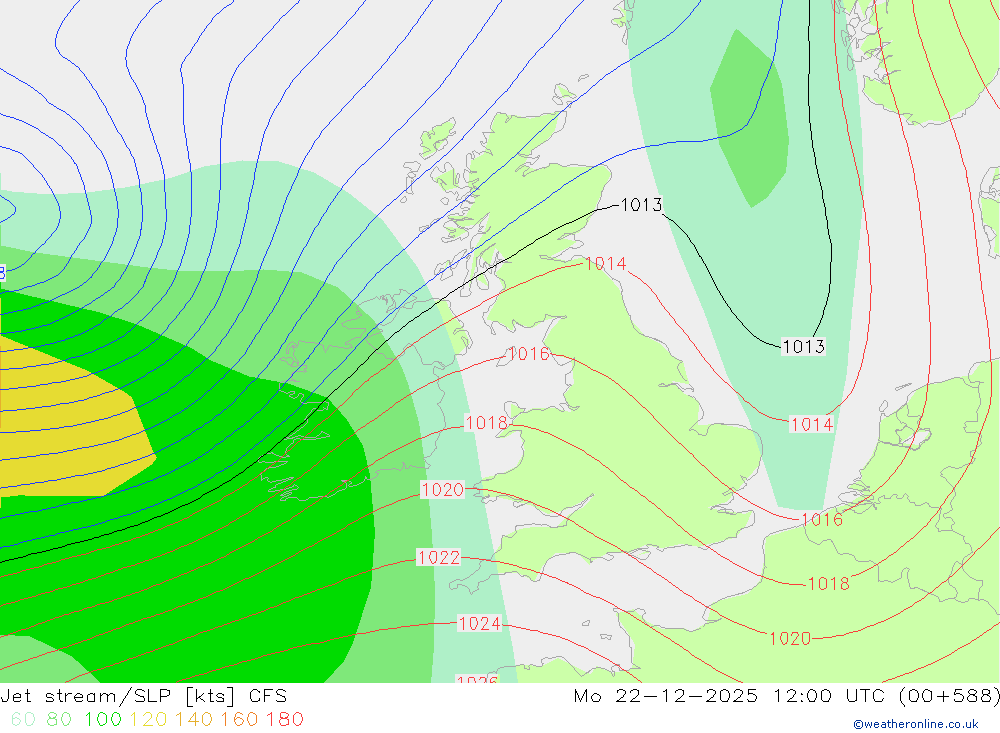The height and width of the screenshot is (733, 1000).
Task: Click the 1020 label over France
Action: pos(790,639)
